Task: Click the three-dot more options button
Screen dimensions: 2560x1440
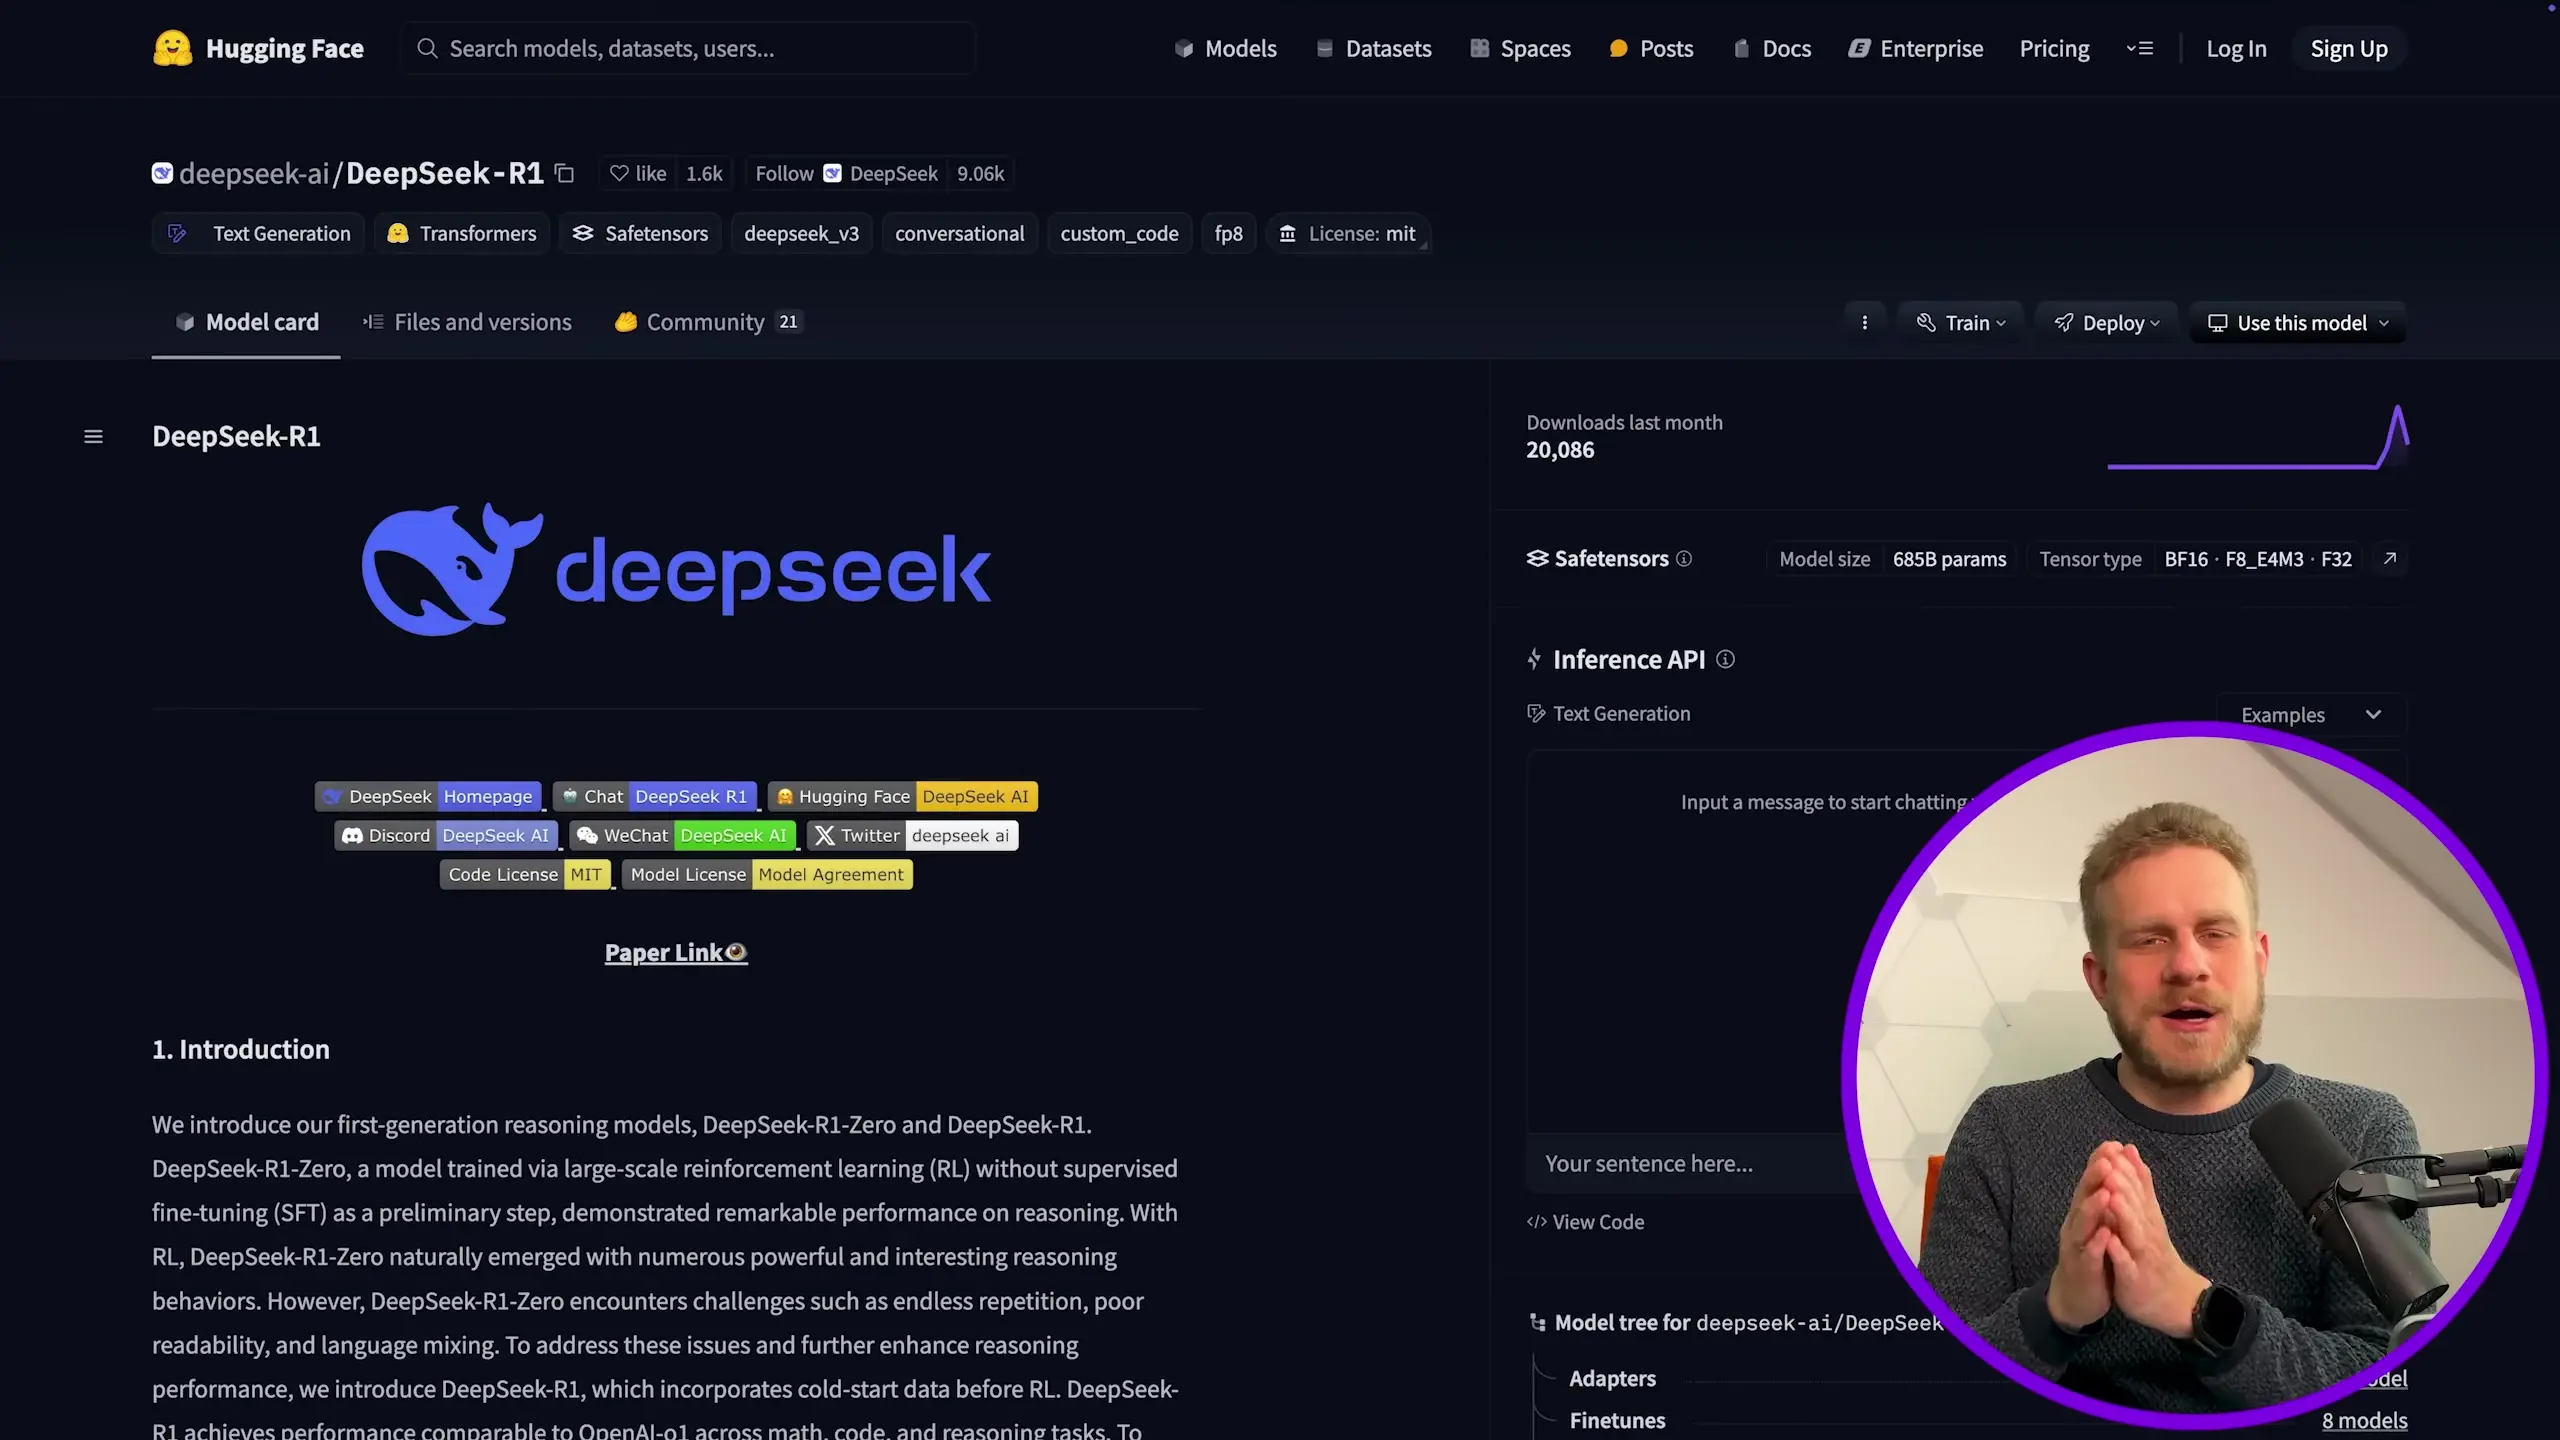Action: tap(1864, 323)
